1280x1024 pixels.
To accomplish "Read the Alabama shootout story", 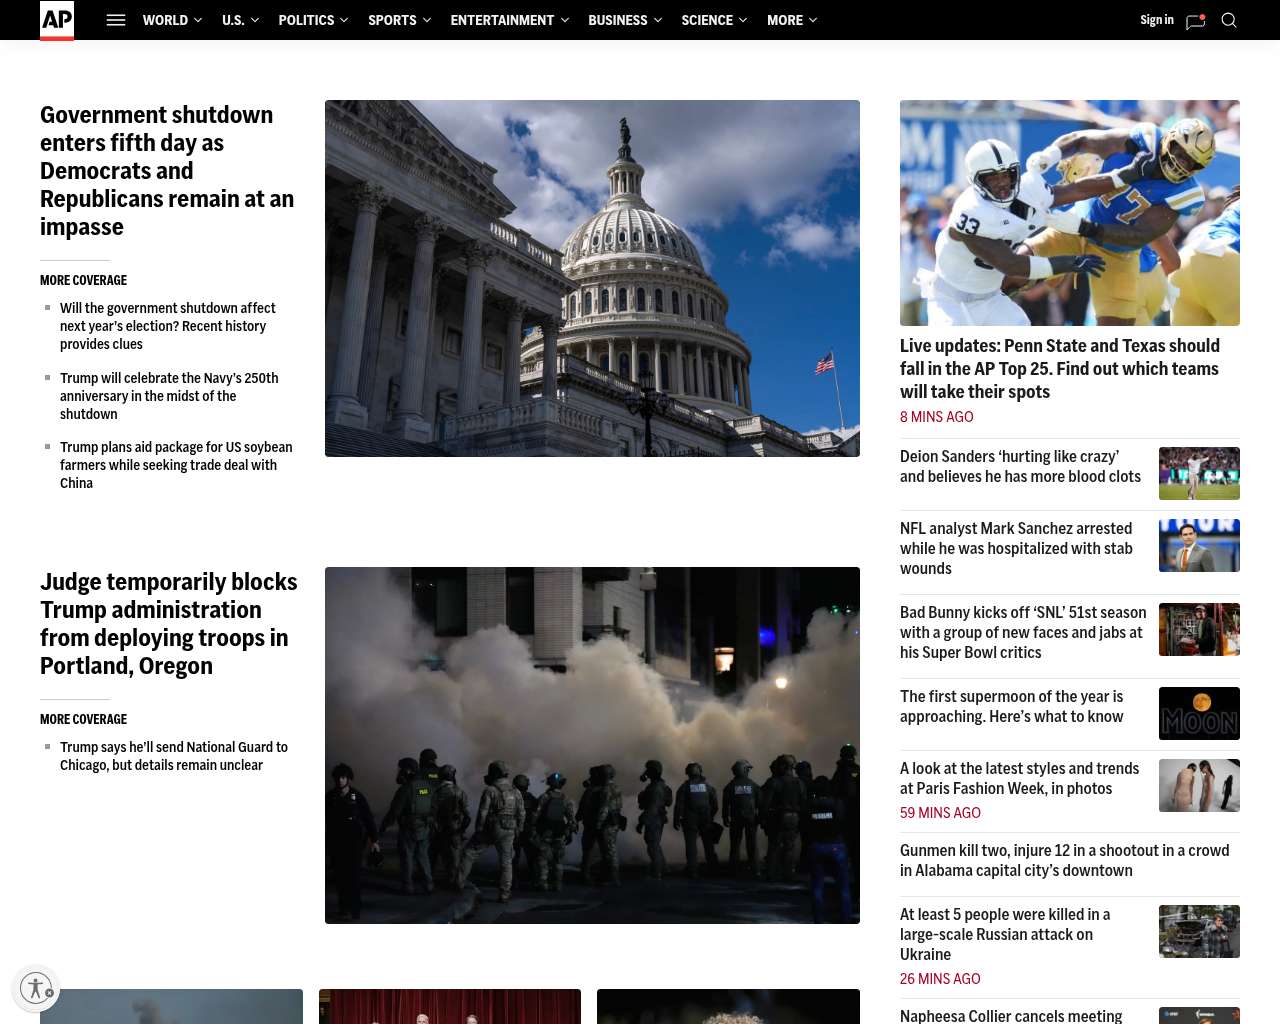I will tap(1064, 860).
